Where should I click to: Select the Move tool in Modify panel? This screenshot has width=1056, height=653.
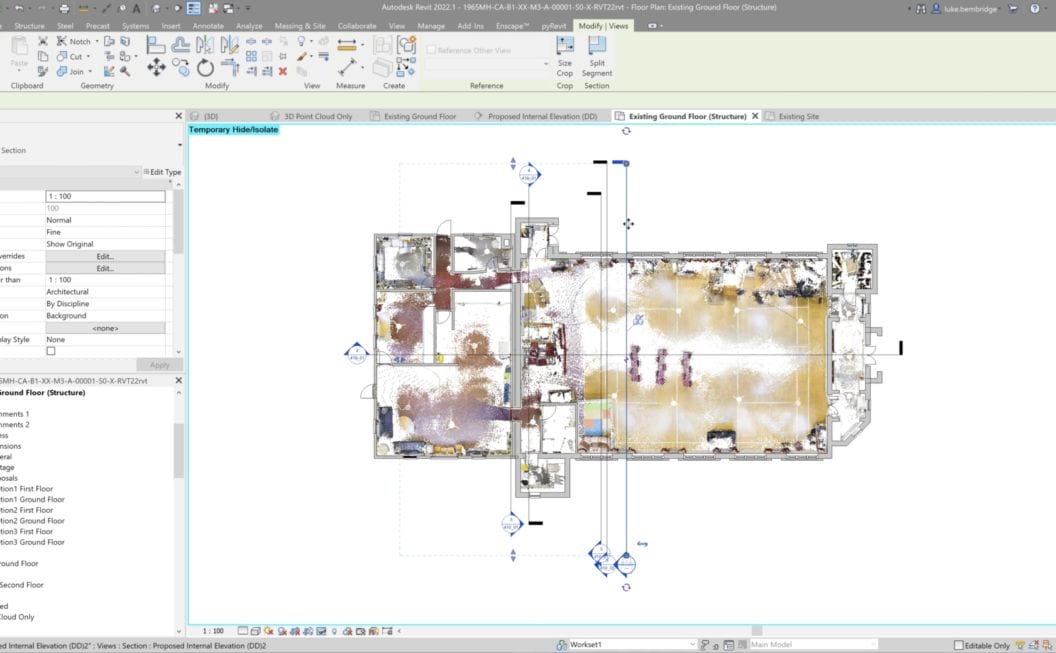pos(156,67)
